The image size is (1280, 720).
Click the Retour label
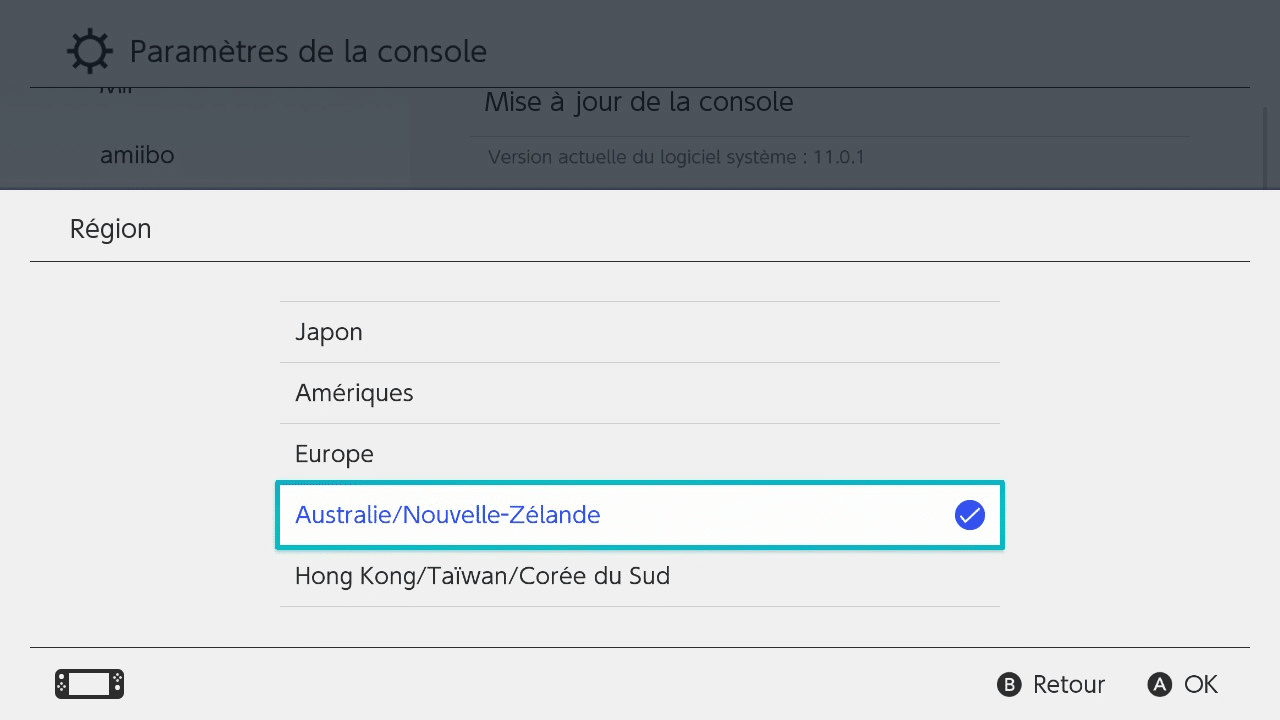[1069, 684]
